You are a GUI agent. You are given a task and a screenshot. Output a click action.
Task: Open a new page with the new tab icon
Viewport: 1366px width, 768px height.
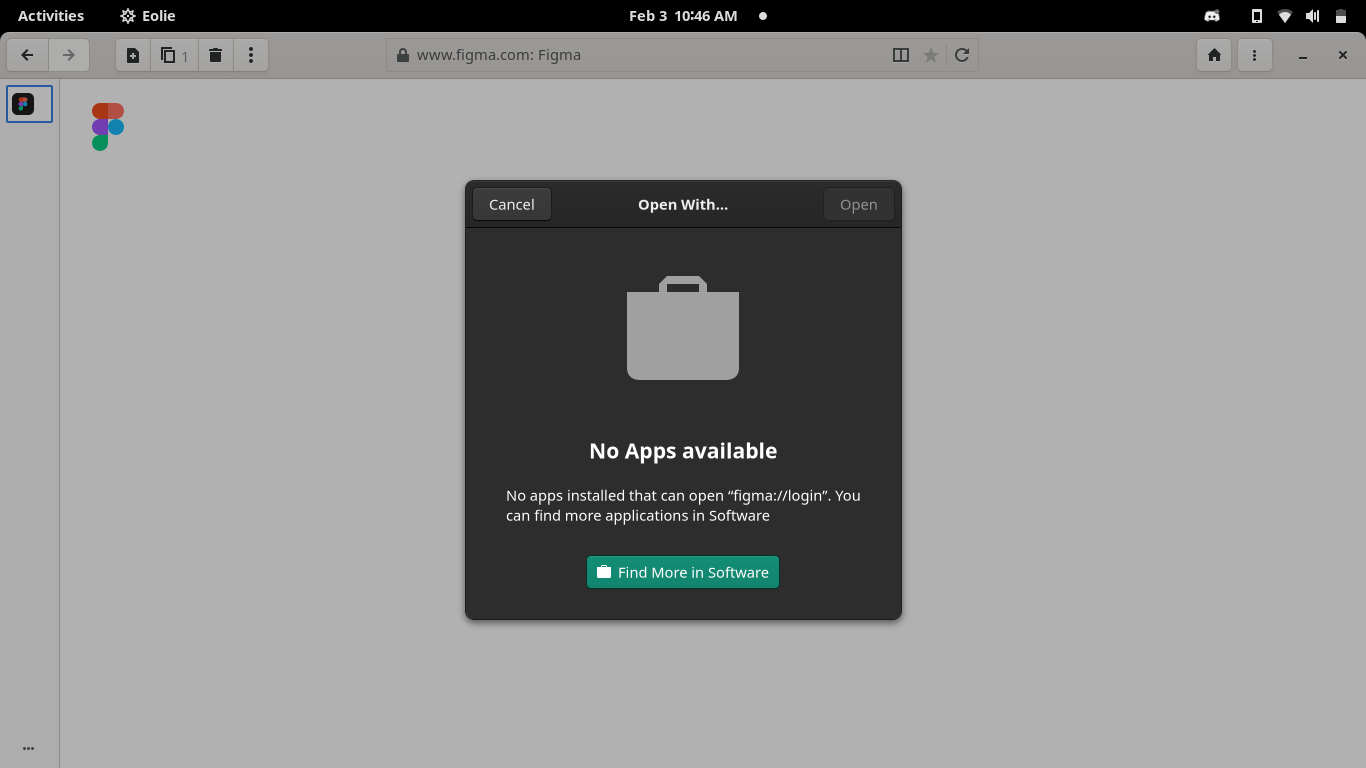point(132,55)
